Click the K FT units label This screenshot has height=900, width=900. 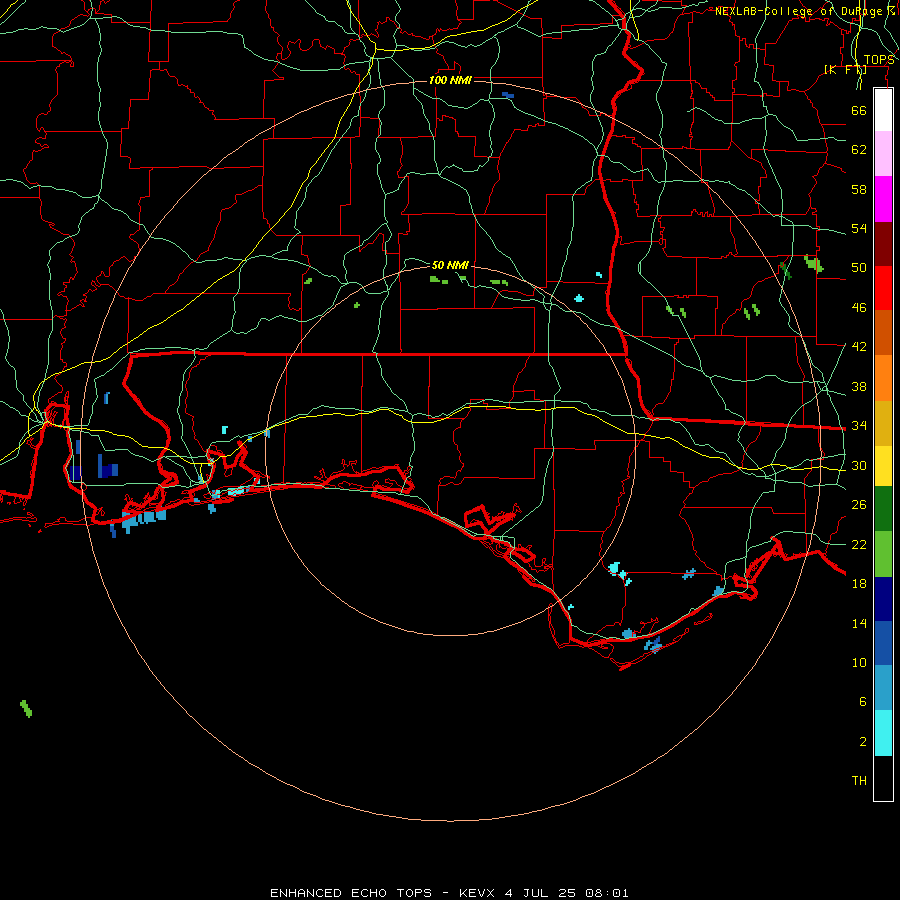coord(845,70)
